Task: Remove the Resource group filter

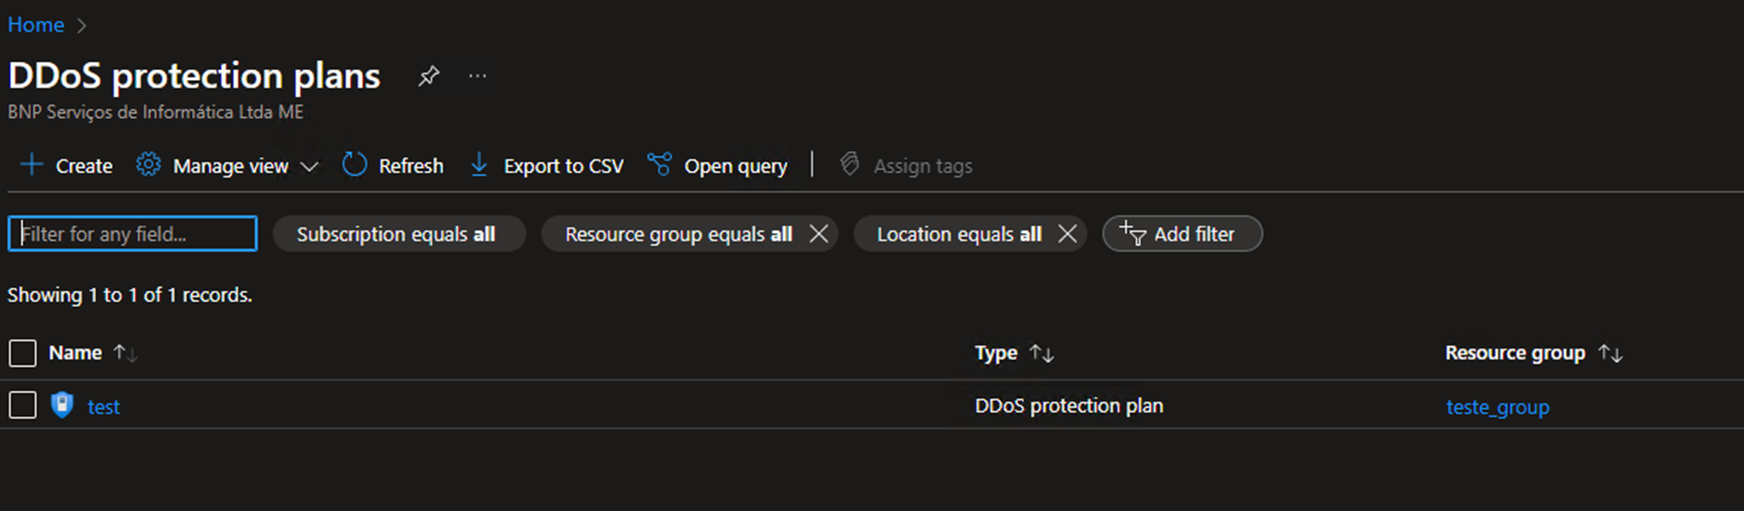Action: [x=819, y=233]
